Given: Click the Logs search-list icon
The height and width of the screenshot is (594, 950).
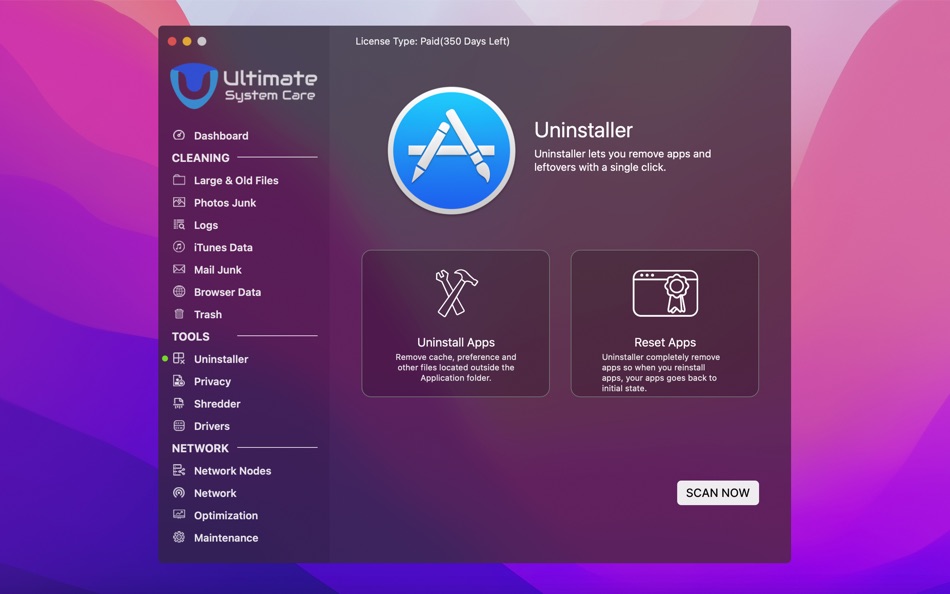Looking at the screenshot, I should tap(179, 225).
